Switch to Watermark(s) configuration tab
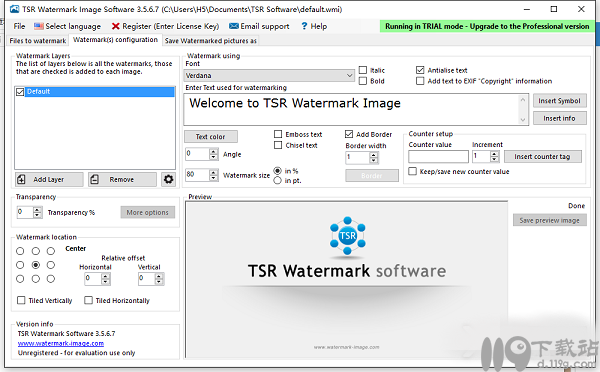Viewport: 600px width, 372px height. click(x=115, y=40)
